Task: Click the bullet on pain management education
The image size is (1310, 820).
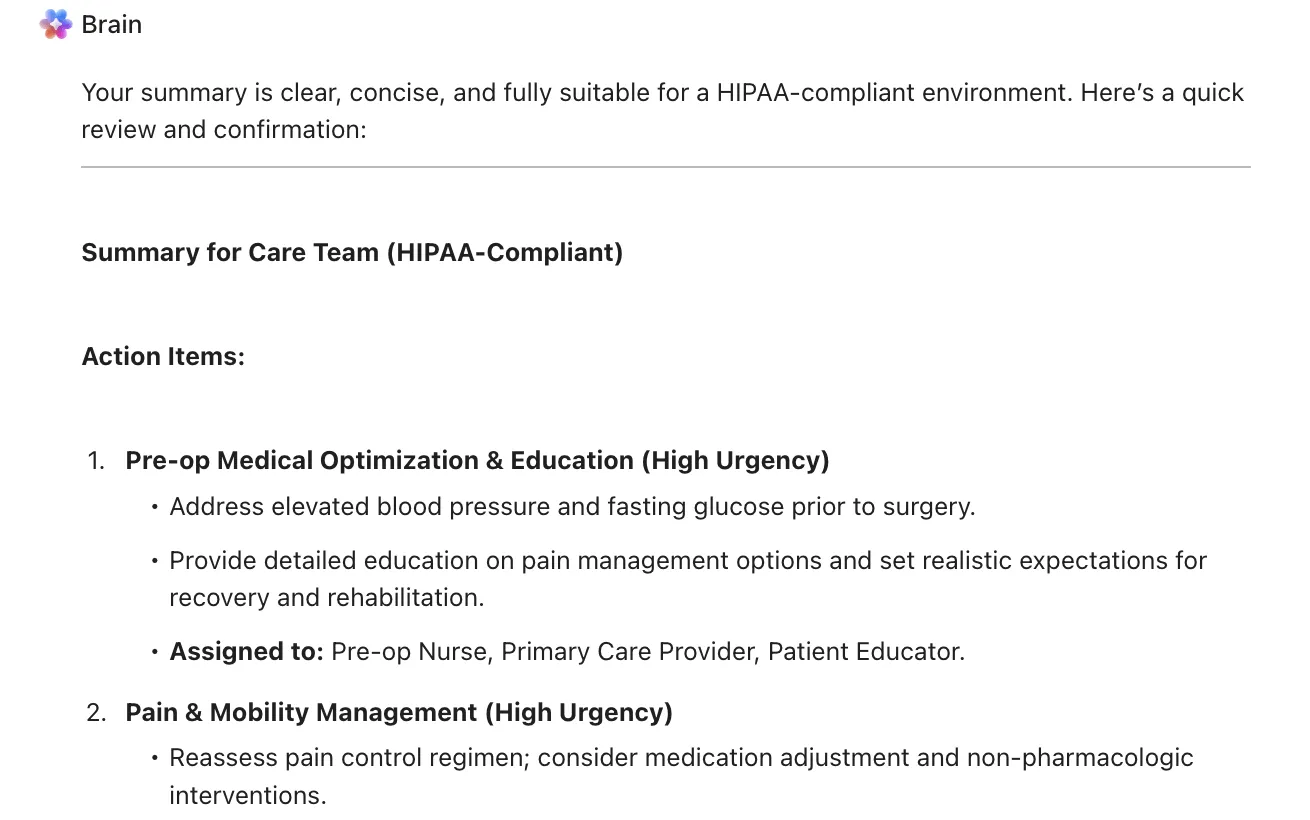Action: [688, 579]
